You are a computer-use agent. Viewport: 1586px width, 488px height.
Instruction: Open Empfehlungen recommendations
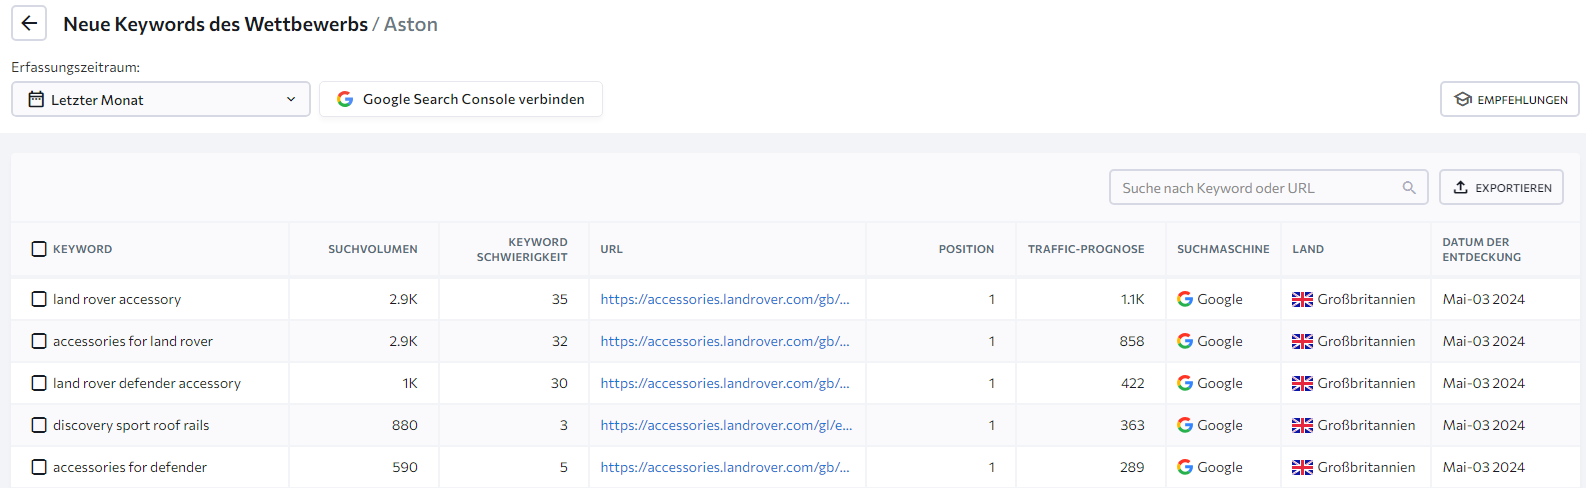pyautogui.click(x=1510, y=99)
